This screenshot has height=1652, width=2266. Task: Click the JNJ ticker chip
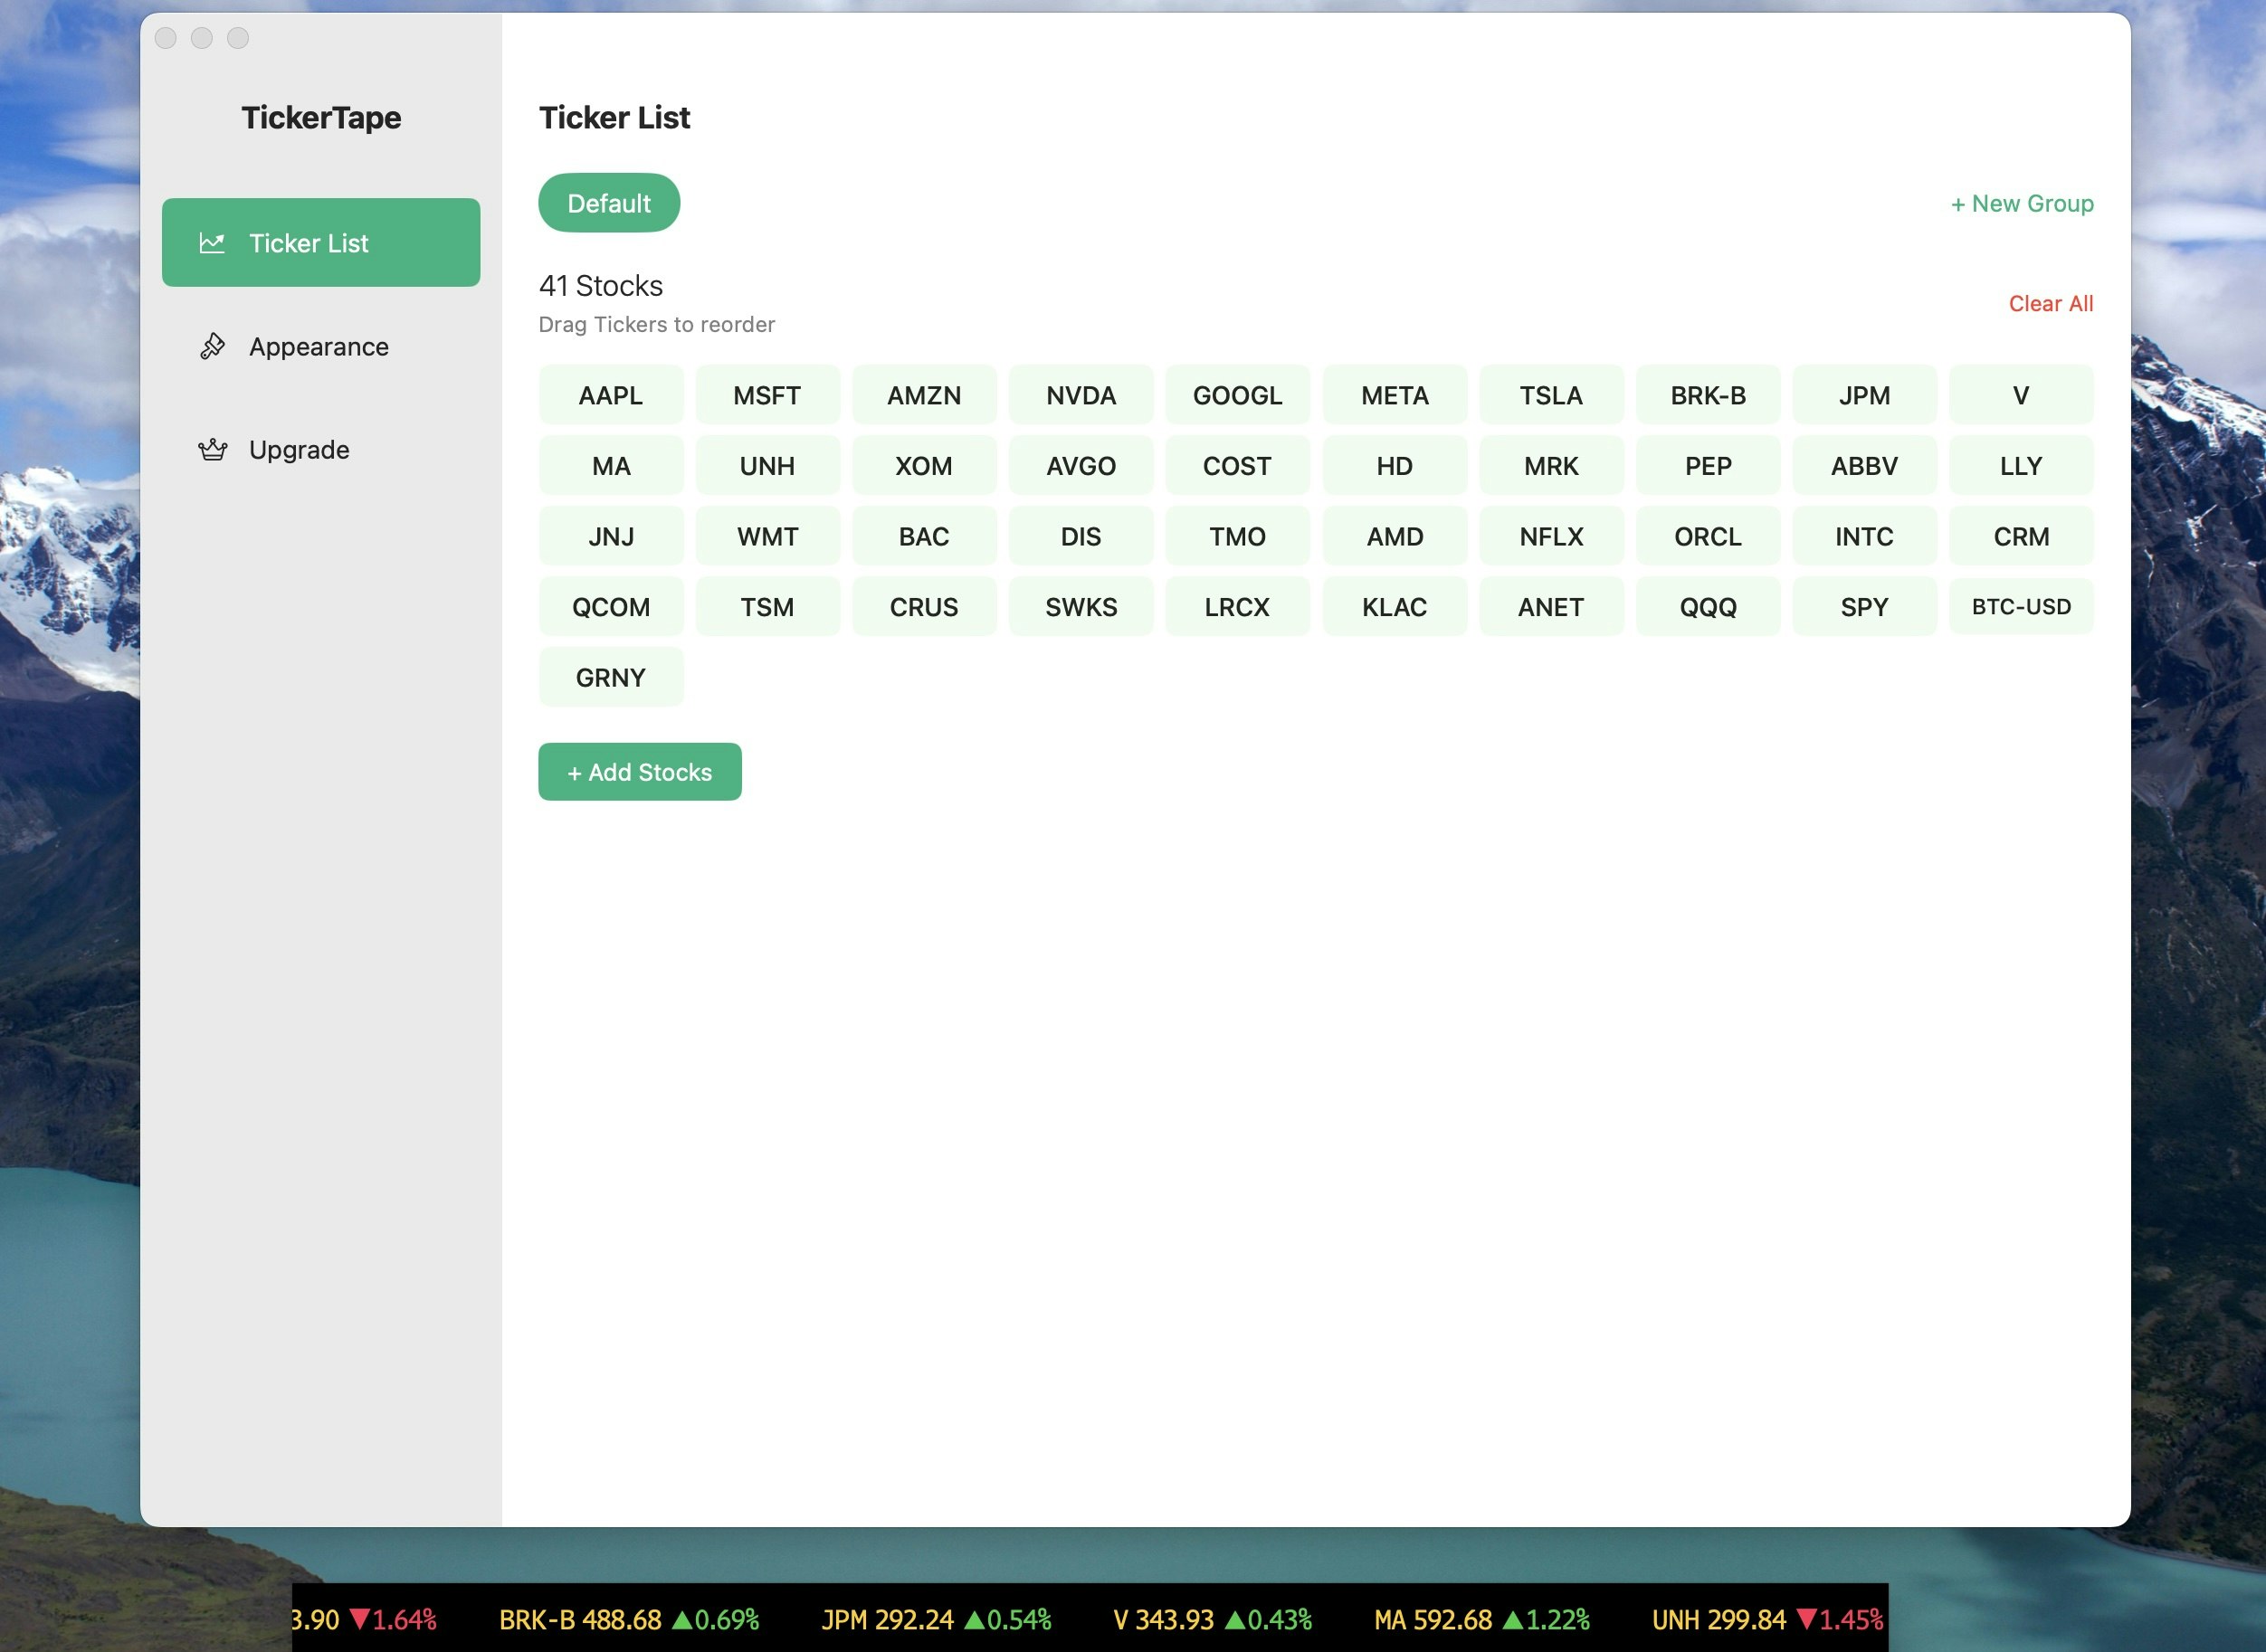[611, 536]
